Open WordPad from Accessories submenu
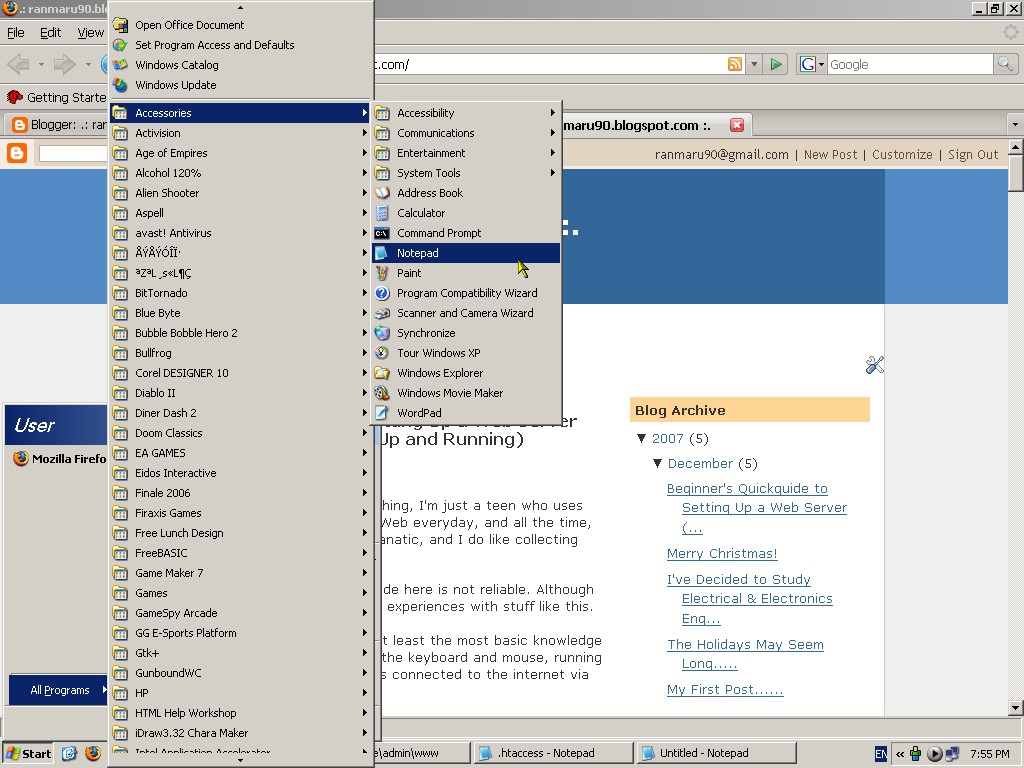This screenshot has width=1024, height=768. [466, 413]
